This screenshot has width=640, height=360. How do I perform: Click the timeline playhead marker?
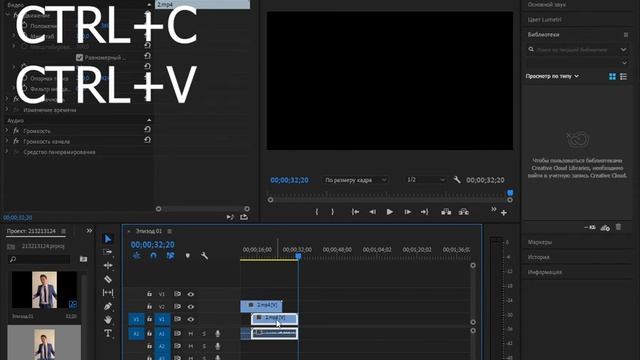tap(298, 256)
